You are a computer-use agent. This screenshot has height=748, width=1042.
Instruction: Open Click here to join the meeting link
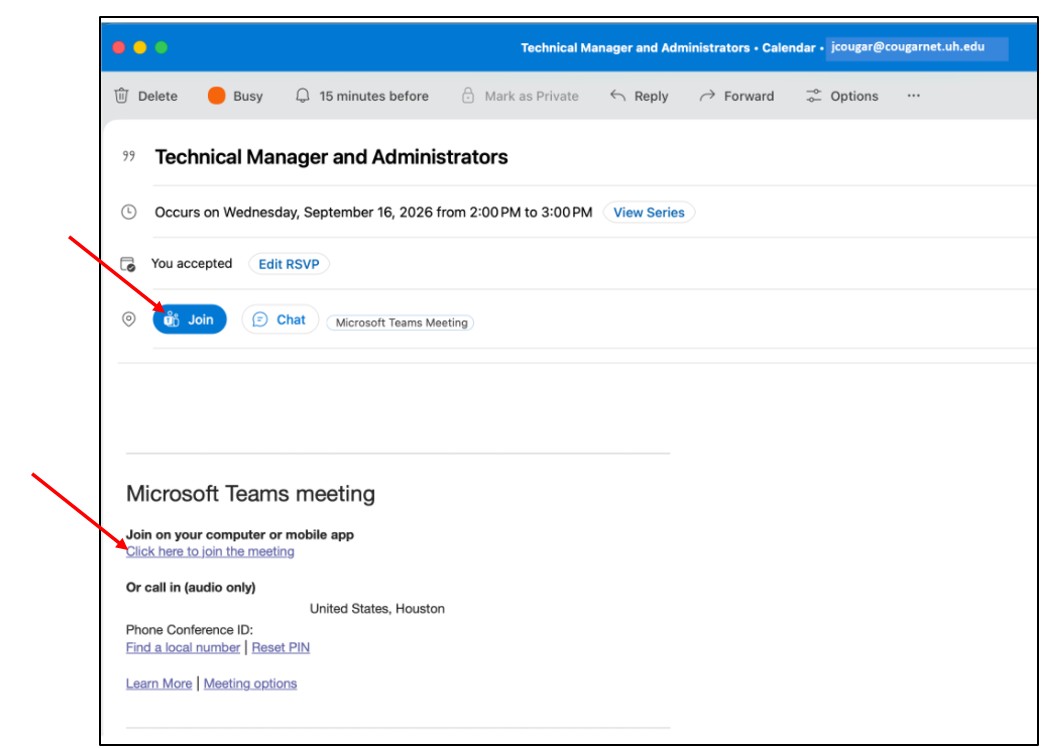point(210,551)
